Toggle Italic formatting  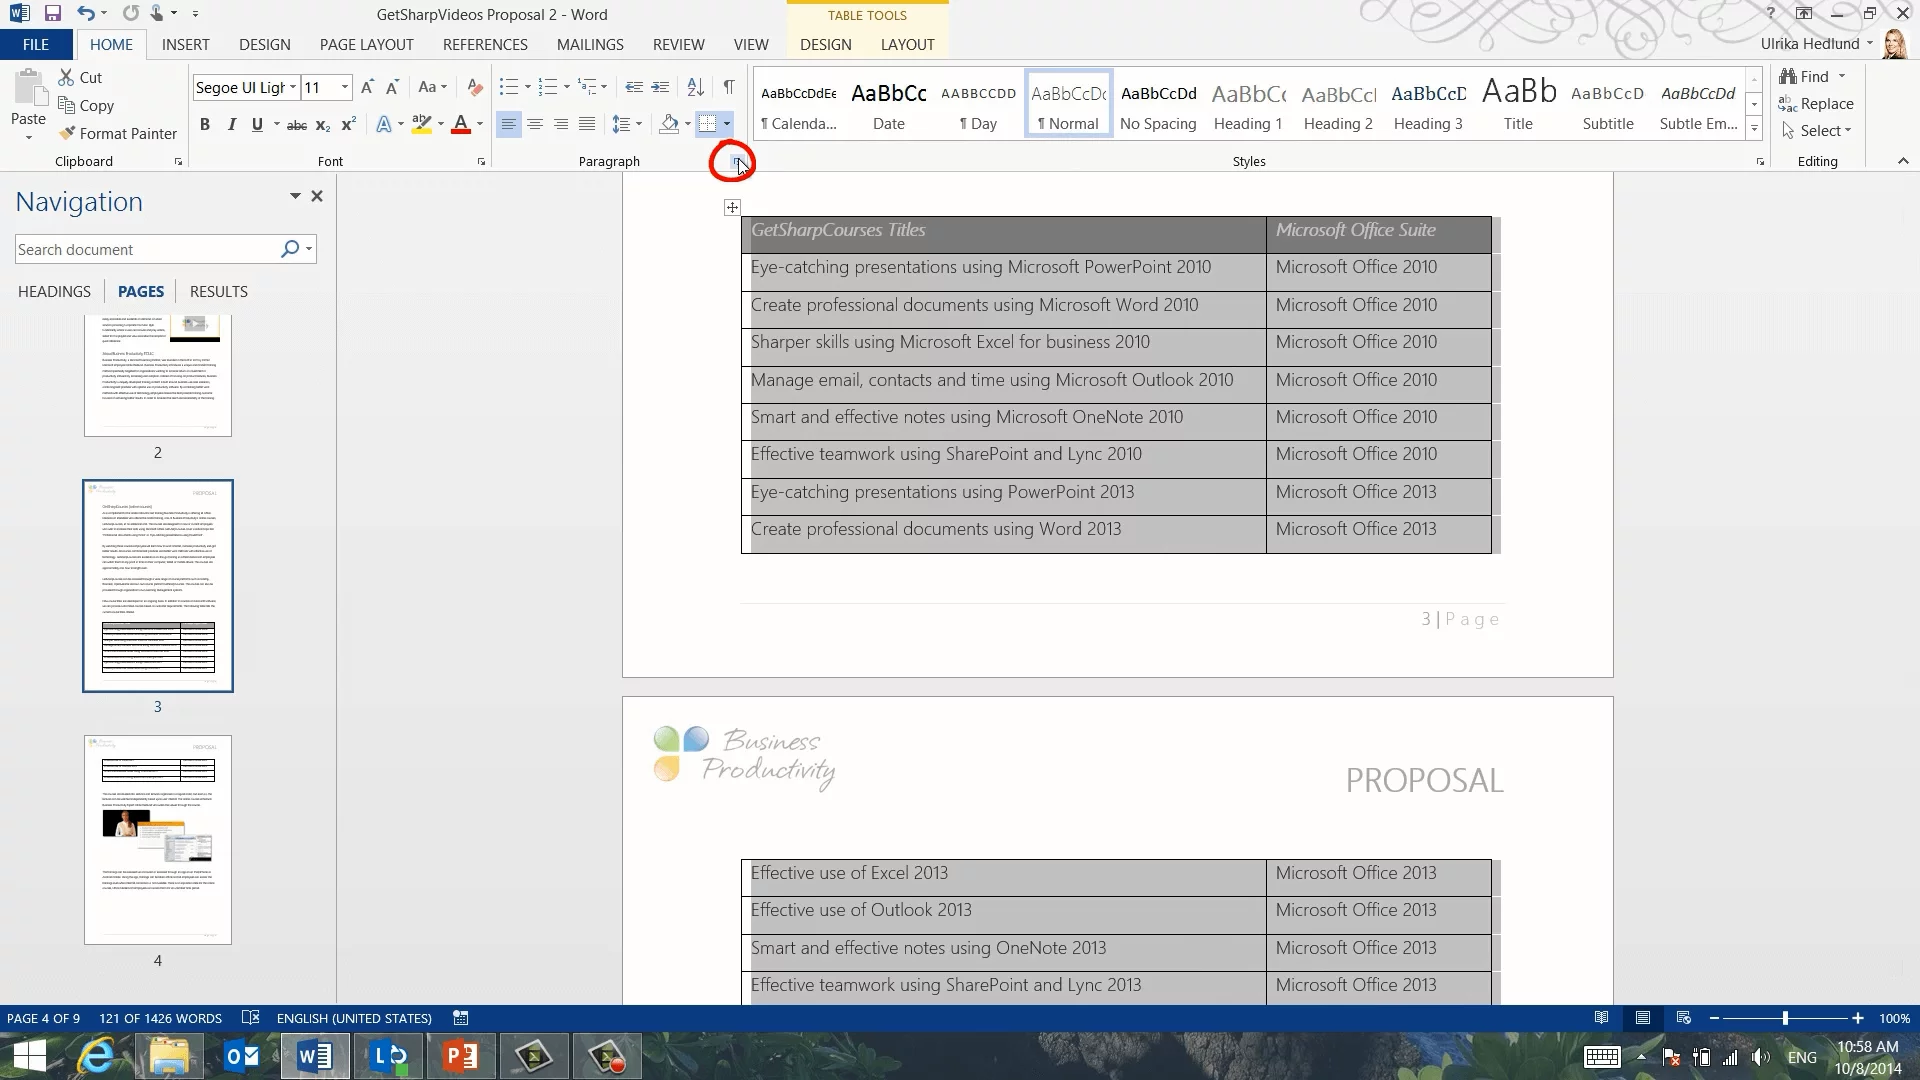pos(231,125)
